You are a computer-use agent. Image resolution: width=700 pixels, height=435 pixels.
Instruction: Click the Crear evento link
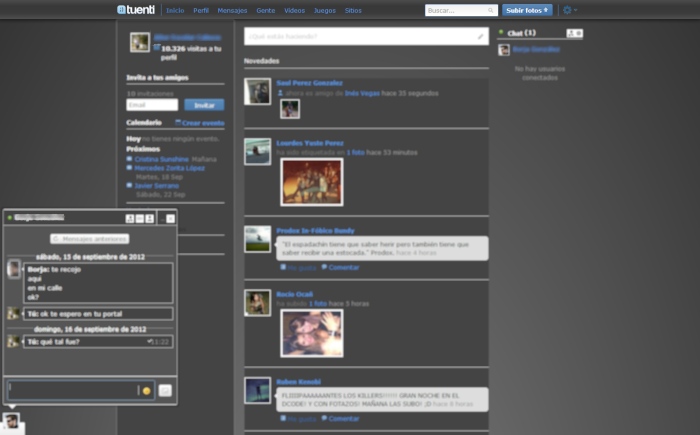tap(200, 123)
